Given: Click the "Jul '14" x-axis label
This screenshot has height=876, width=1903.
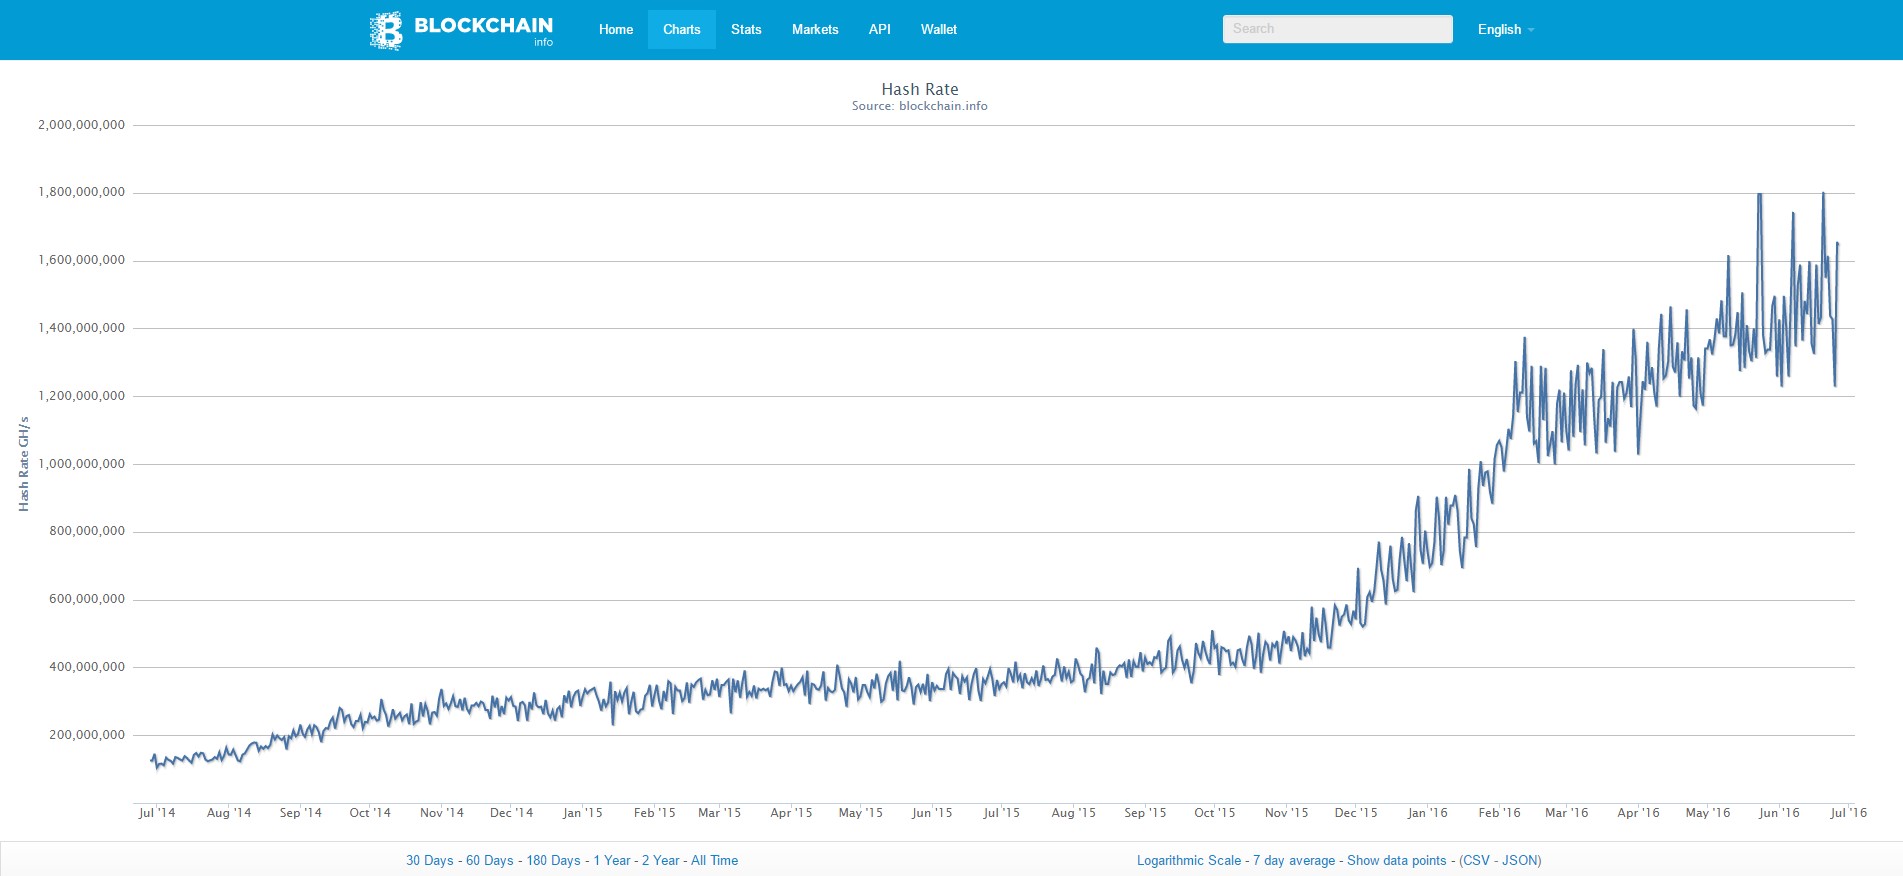Looking at the screenshot, I should [157, 813].
